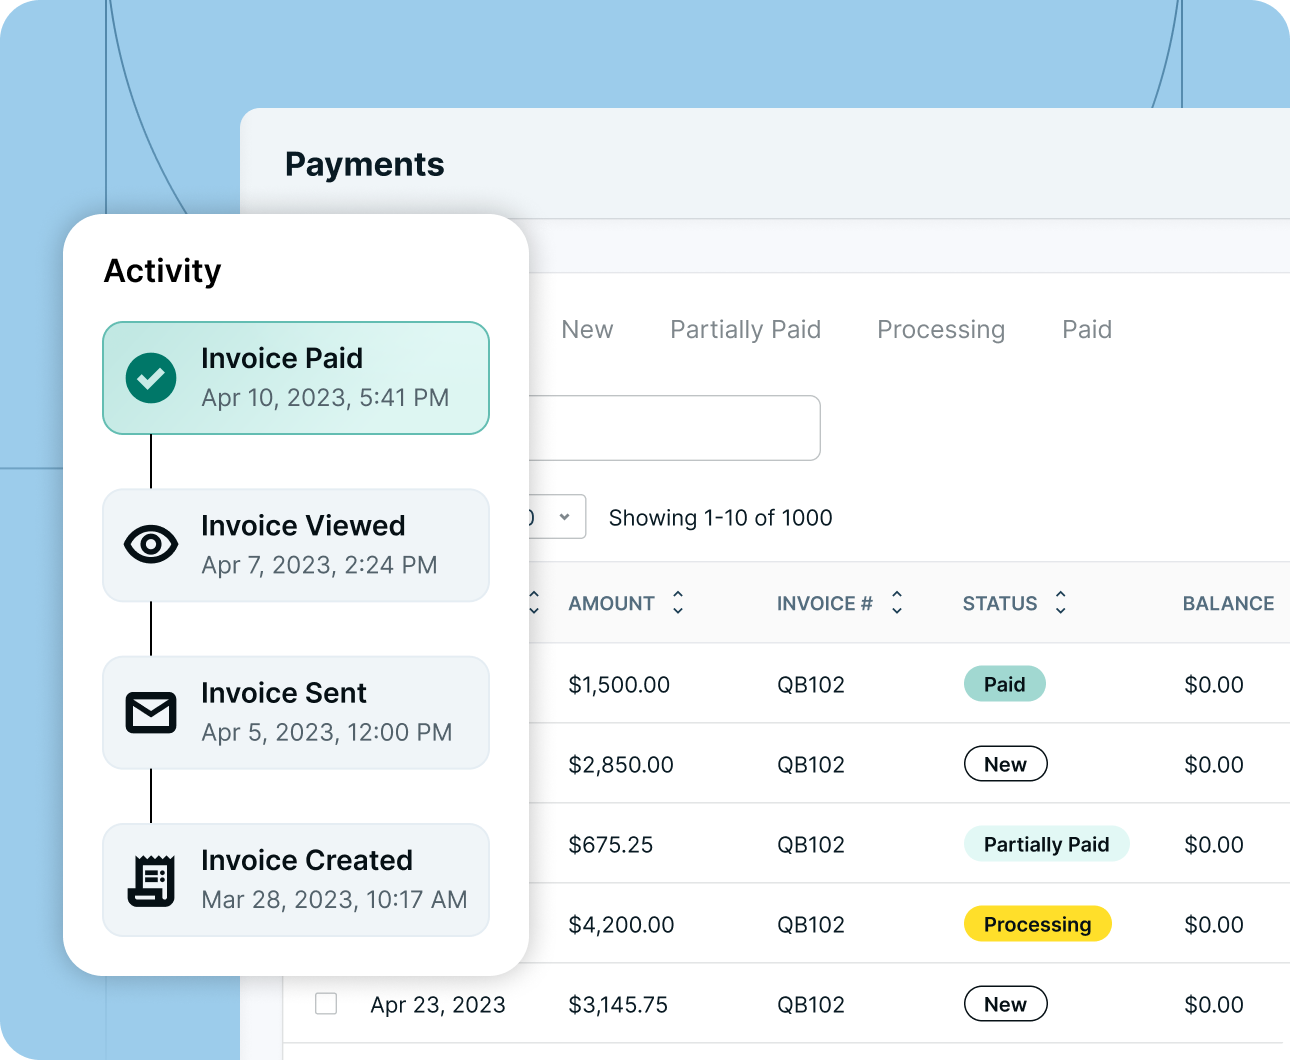Open the Invoice Paid activity card
Viewport: 1290px width, 1060px height.
coord(296,378)
